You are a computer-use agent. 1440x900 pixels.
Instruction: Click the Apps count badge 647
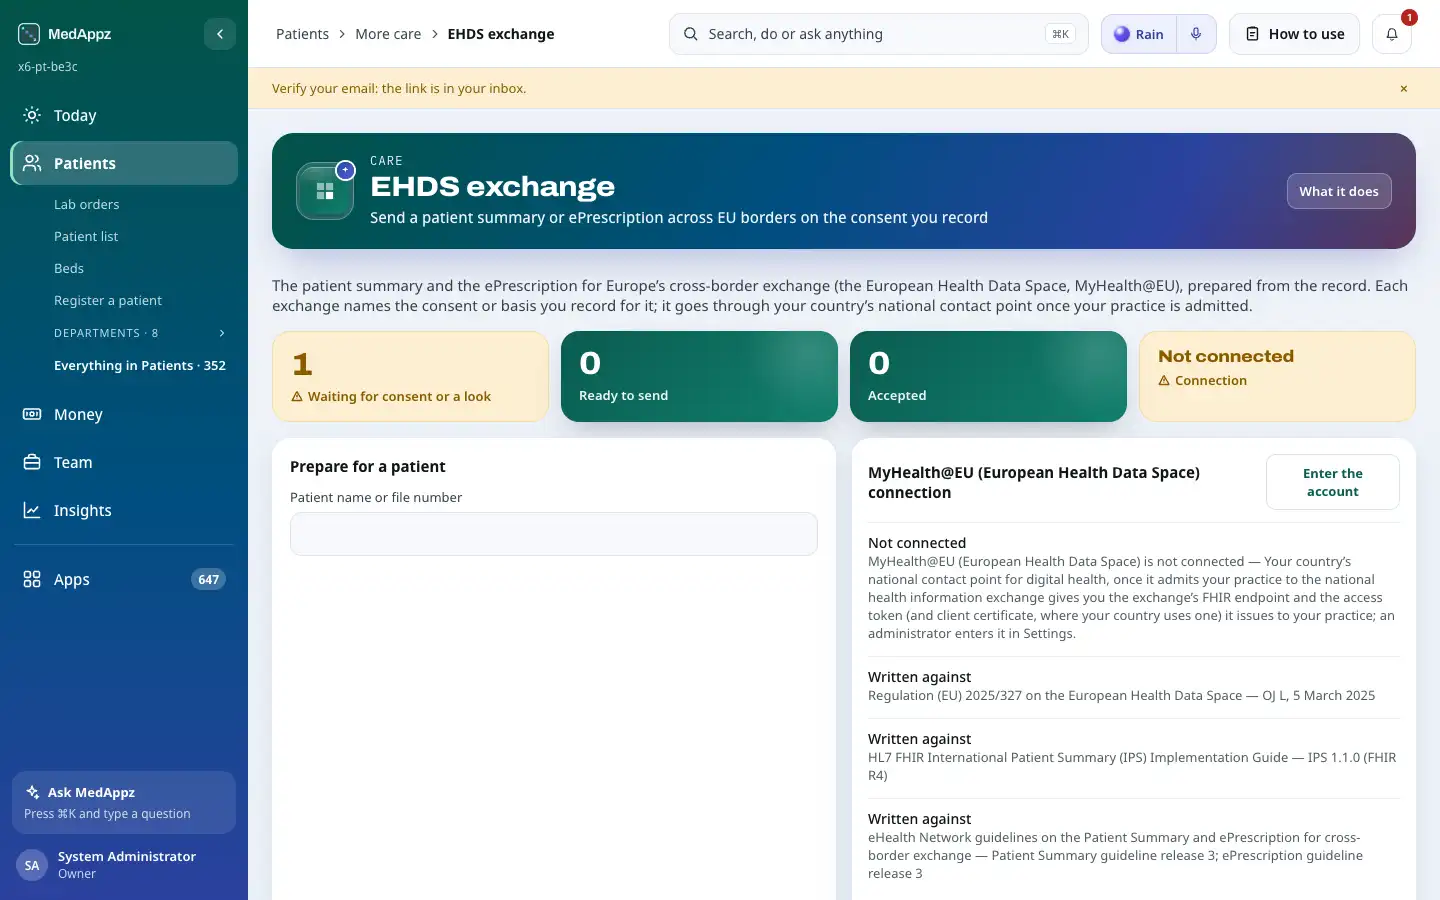(x=208, y=579)
